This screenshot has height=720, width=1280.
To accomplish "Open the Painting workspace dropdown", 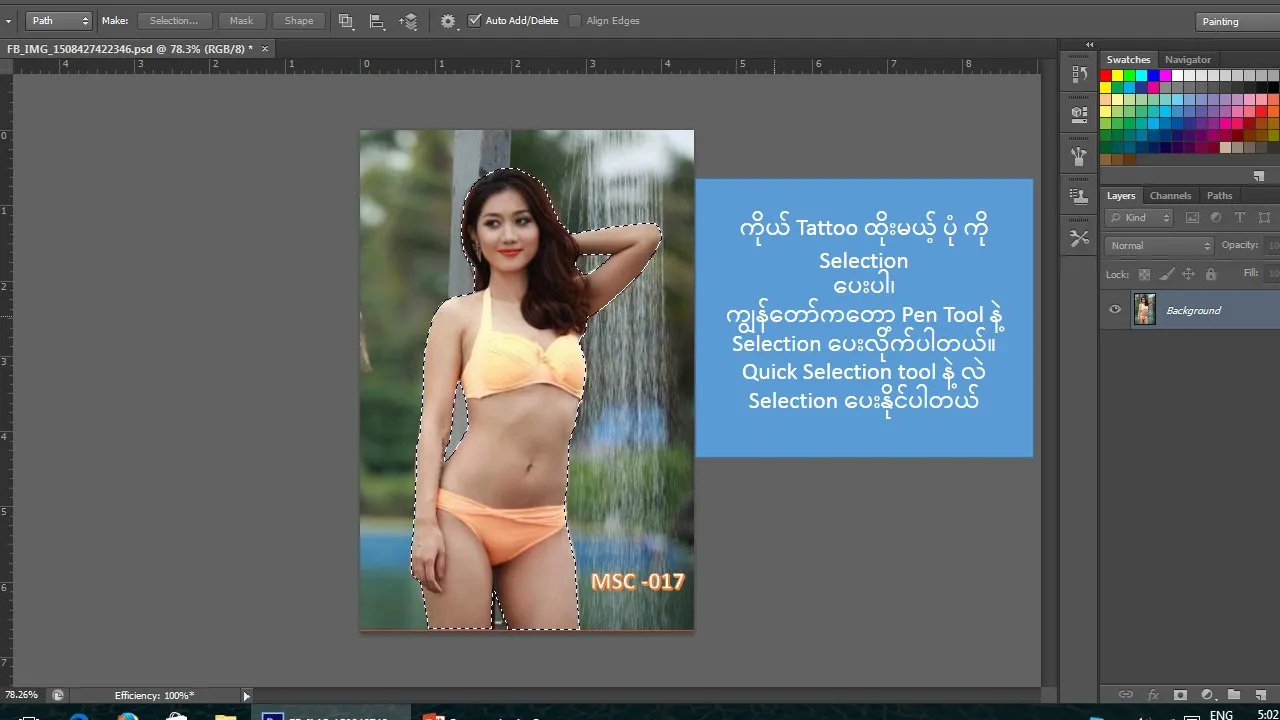I will click(x=1238, y=21).
